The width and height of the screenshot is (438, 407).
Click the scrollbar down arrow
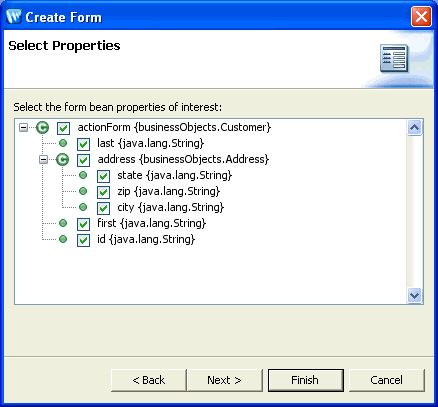(414, 295)
